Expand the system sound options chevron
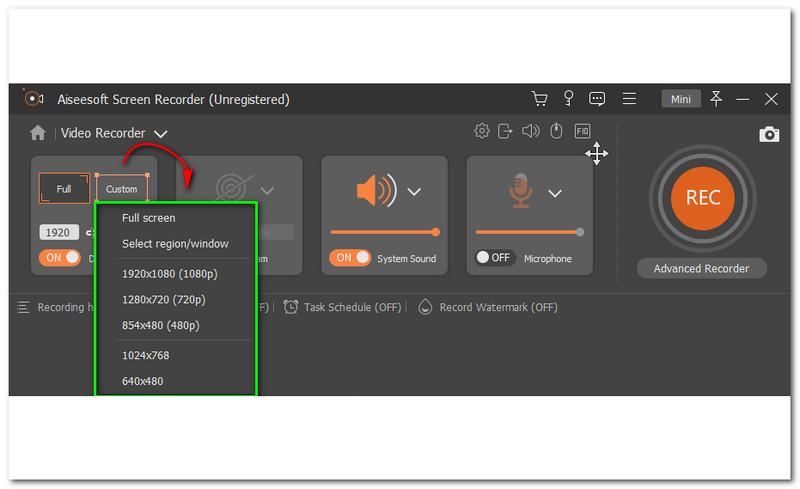The height and width of the screenshot is (489, 800). click(414, 192)
